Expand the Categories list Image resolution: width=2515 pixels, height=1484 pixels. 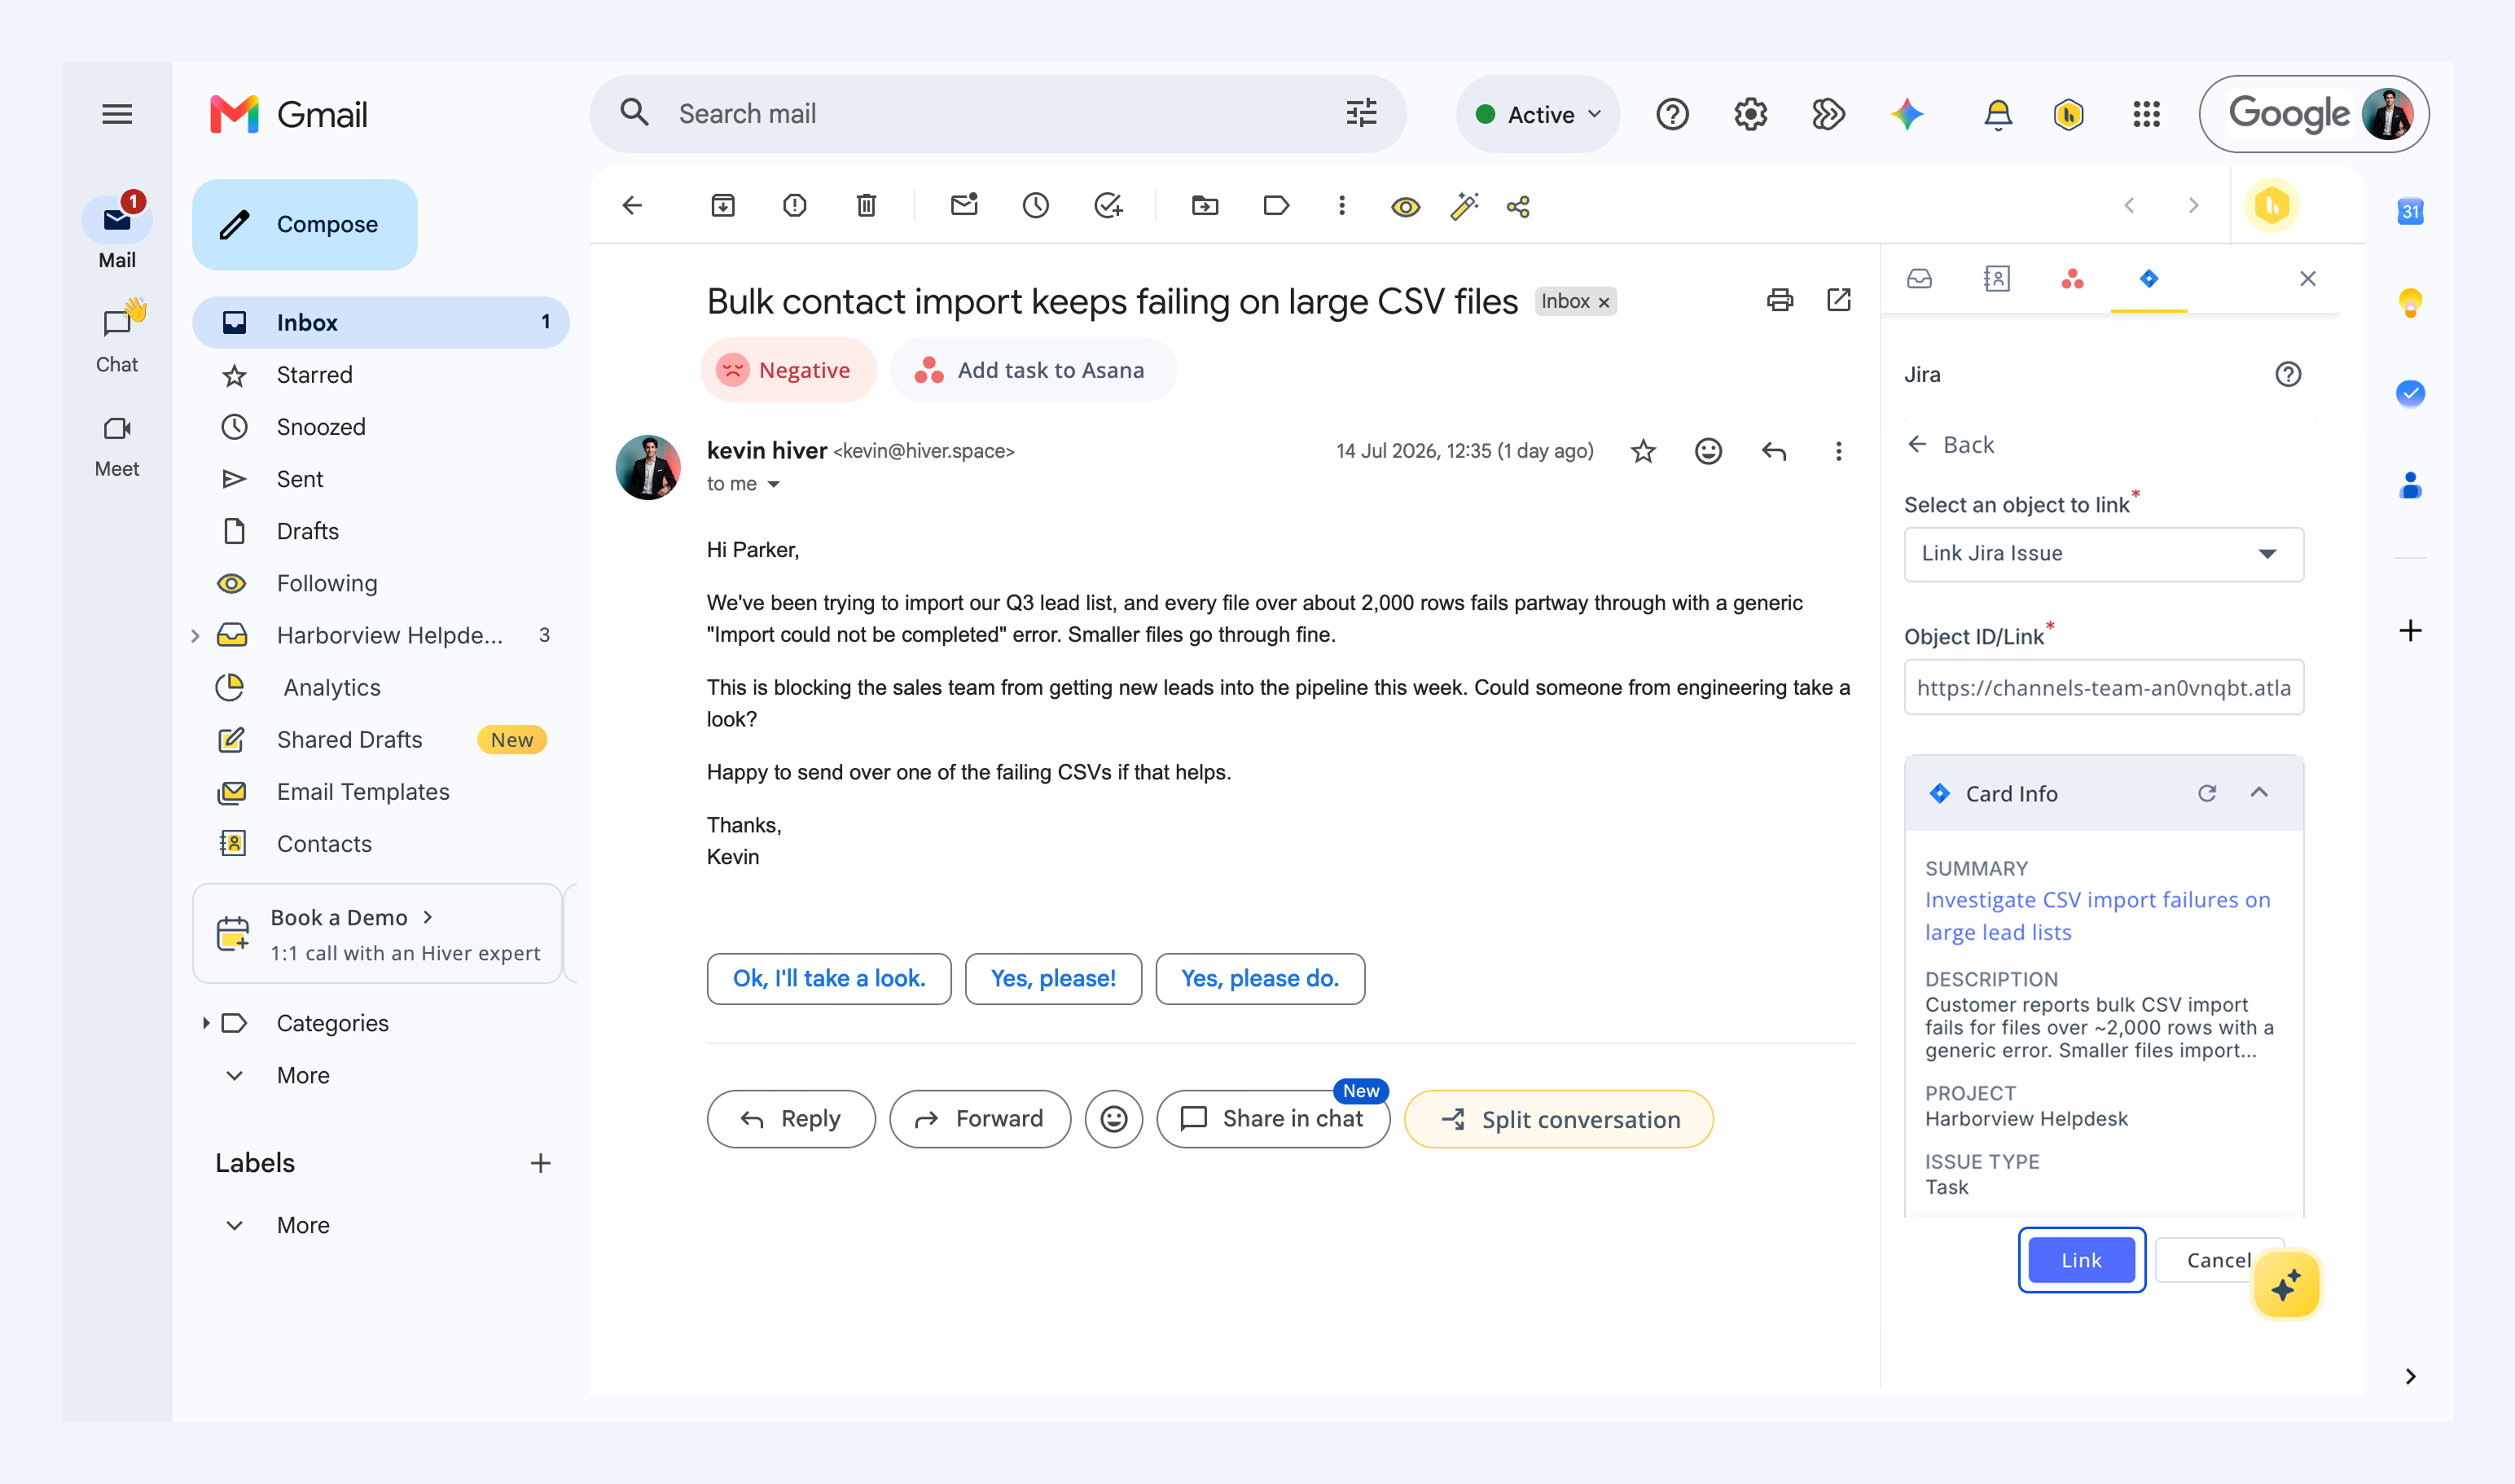click(x=206, y=1023)
